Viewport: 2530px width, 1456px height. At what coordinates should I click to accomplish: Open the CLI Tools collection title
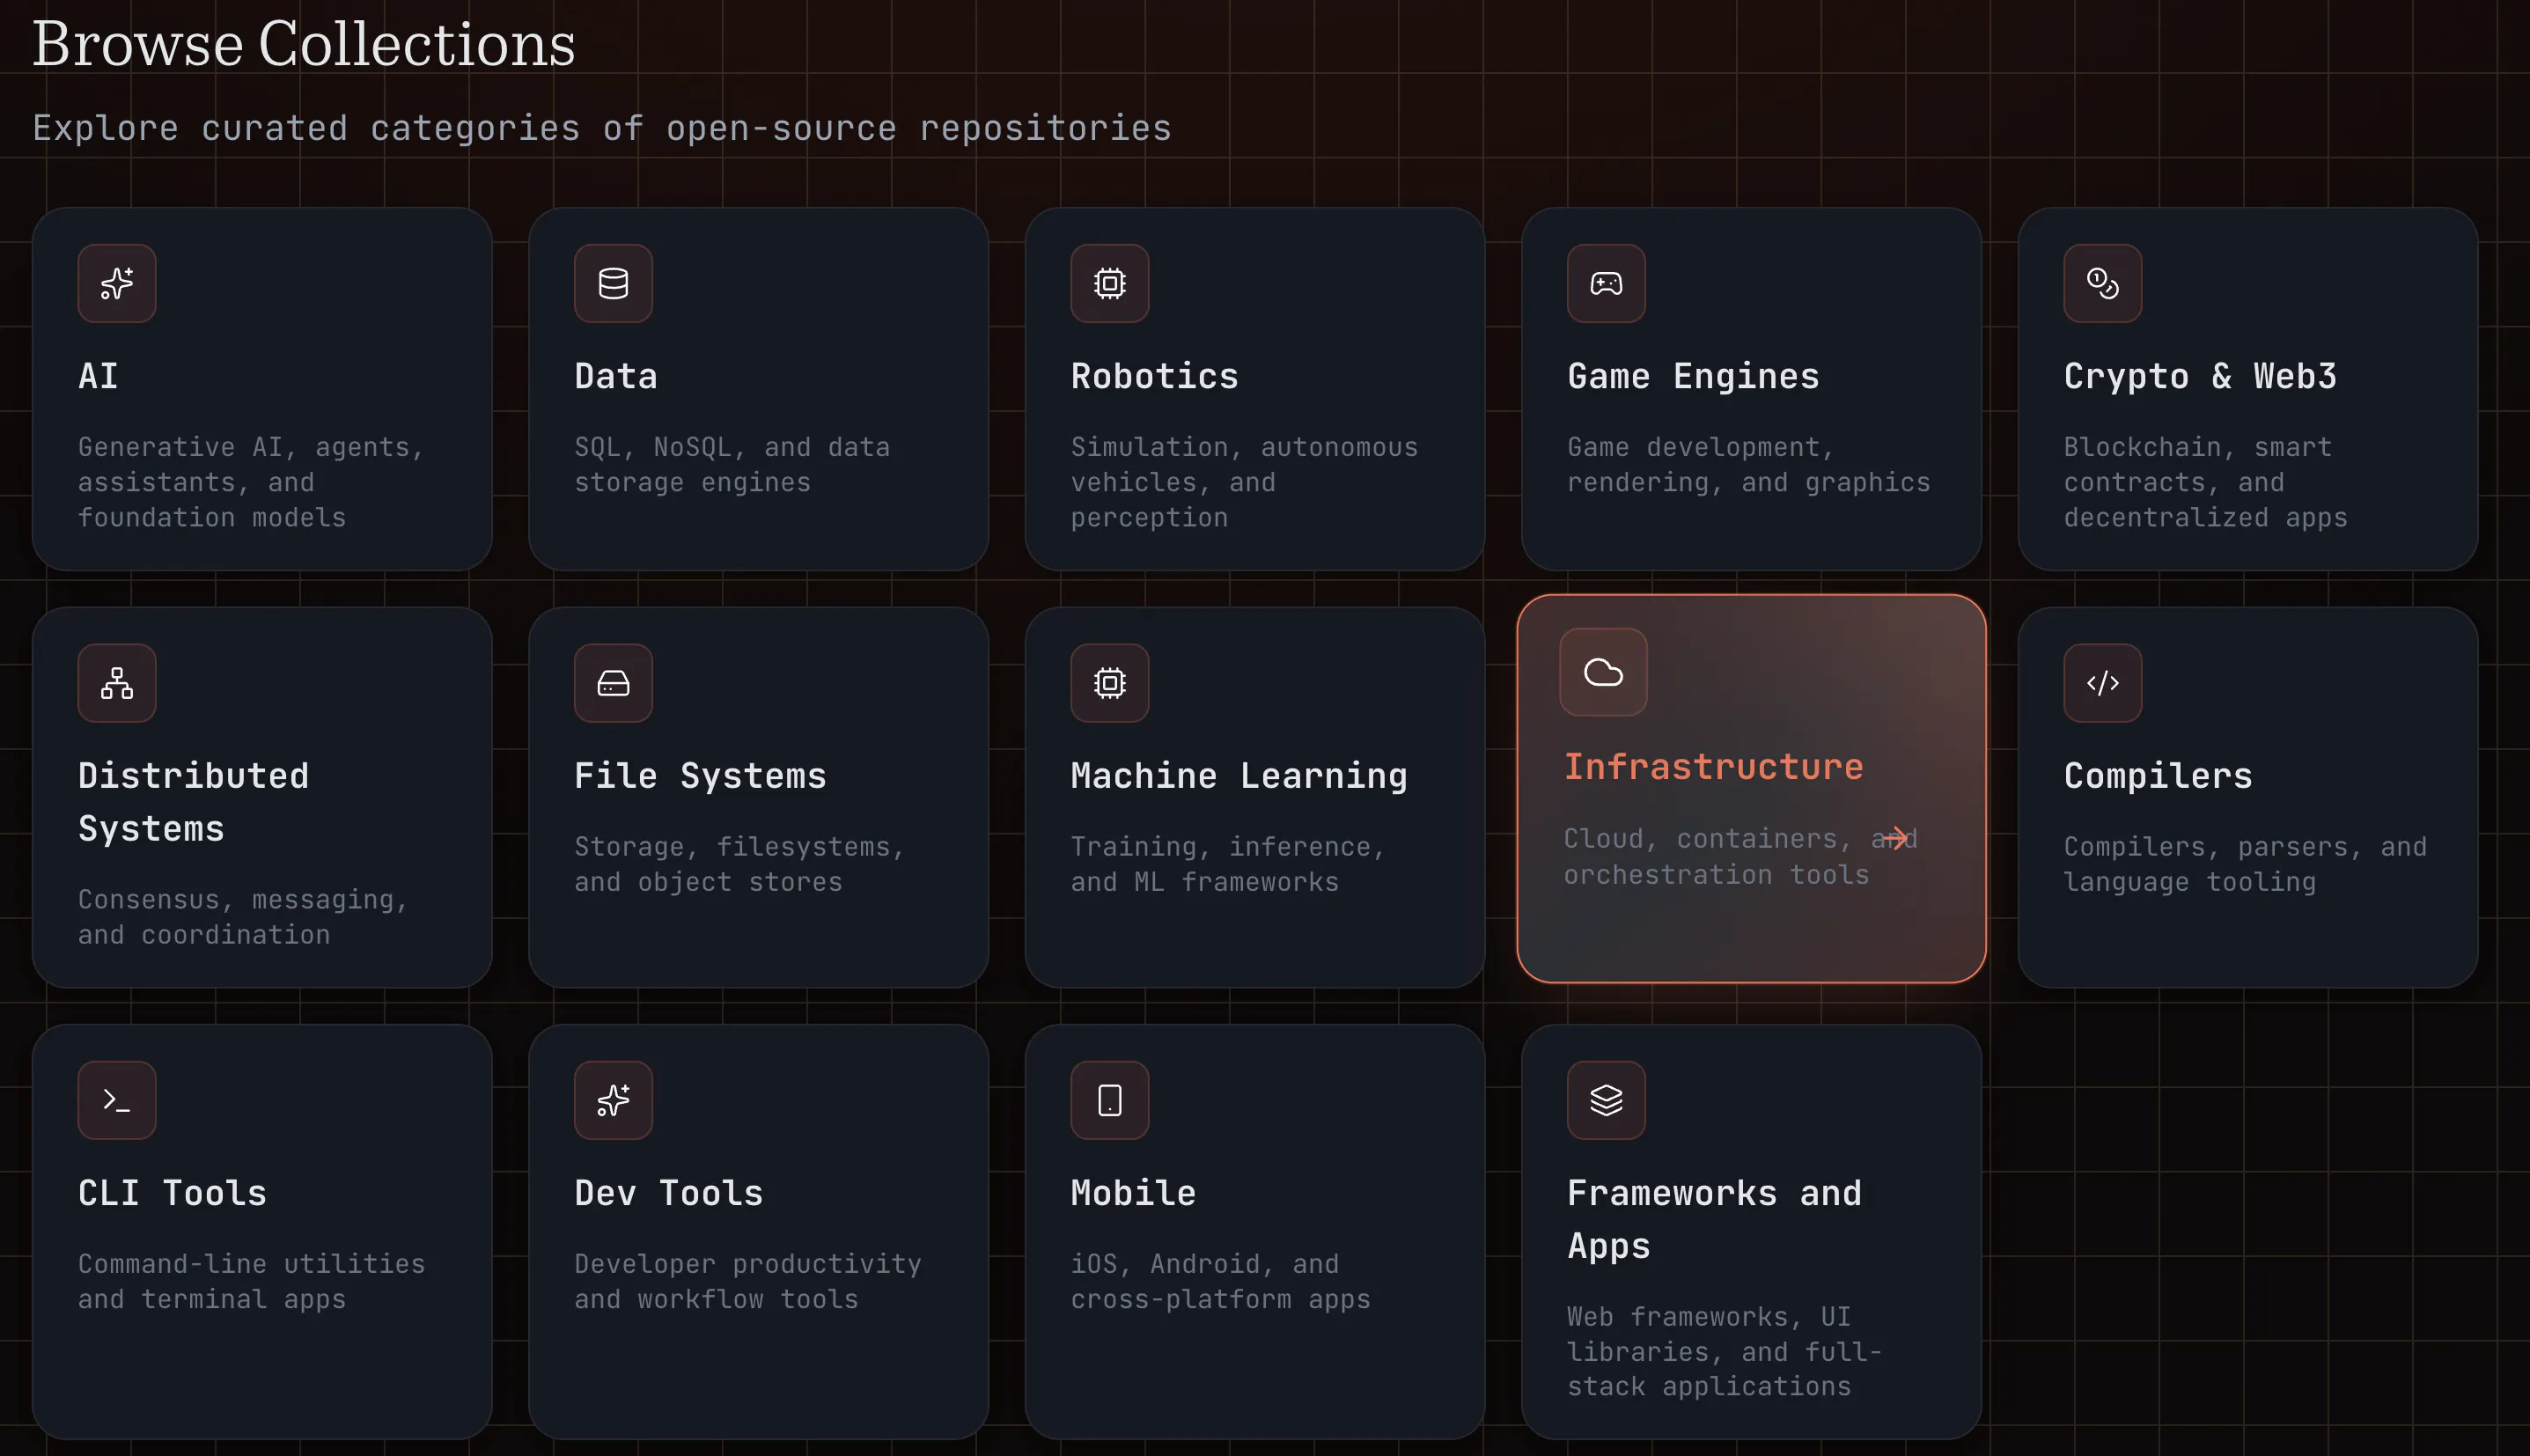[172, 1193]
